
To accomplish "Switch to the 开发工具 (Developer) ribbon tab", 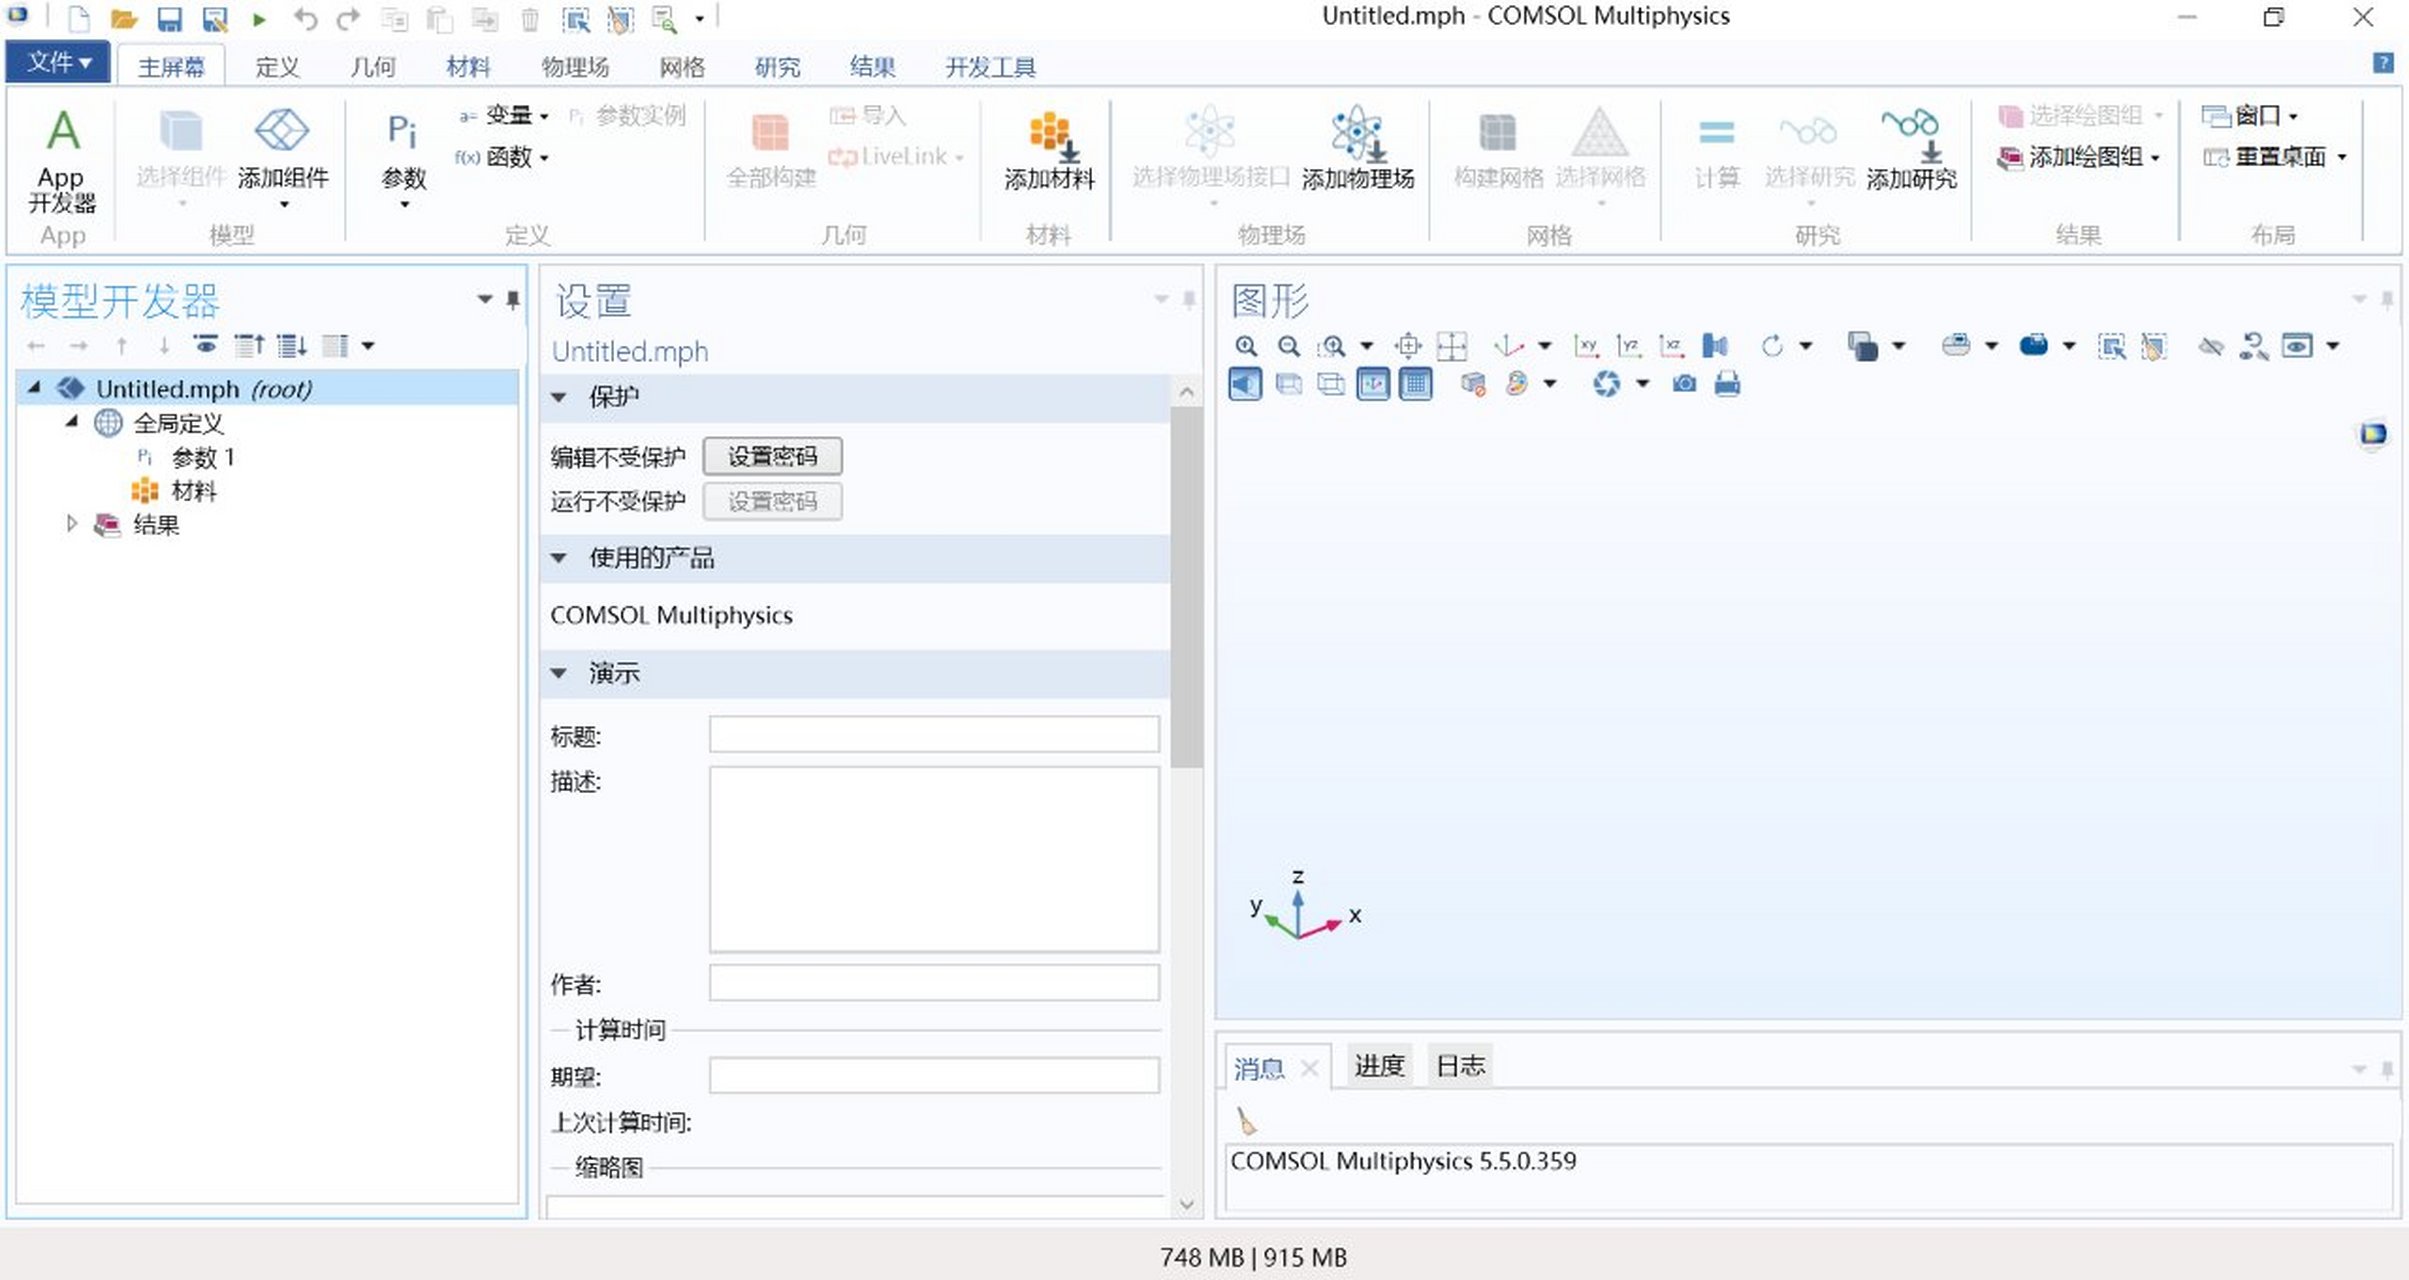I will click(990, 67).
